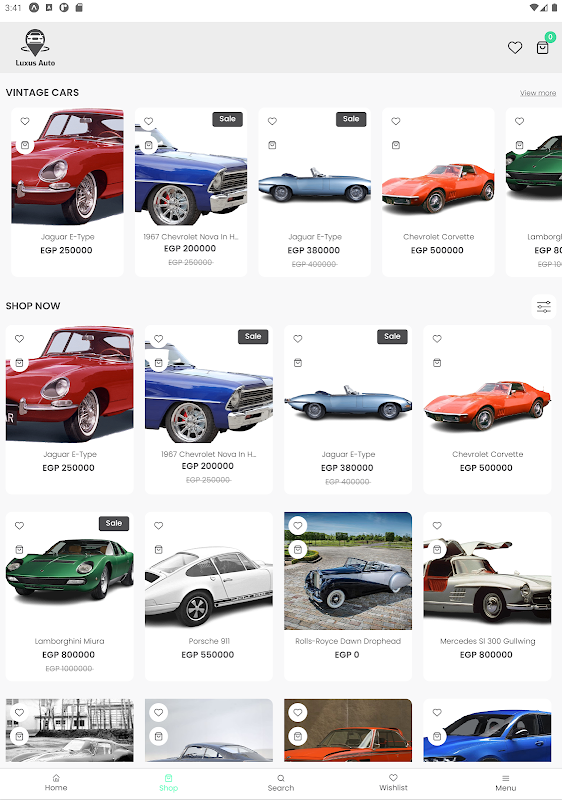Screen dimensions: 562x800
Task: Click the View more link
Action: (538, 93)
